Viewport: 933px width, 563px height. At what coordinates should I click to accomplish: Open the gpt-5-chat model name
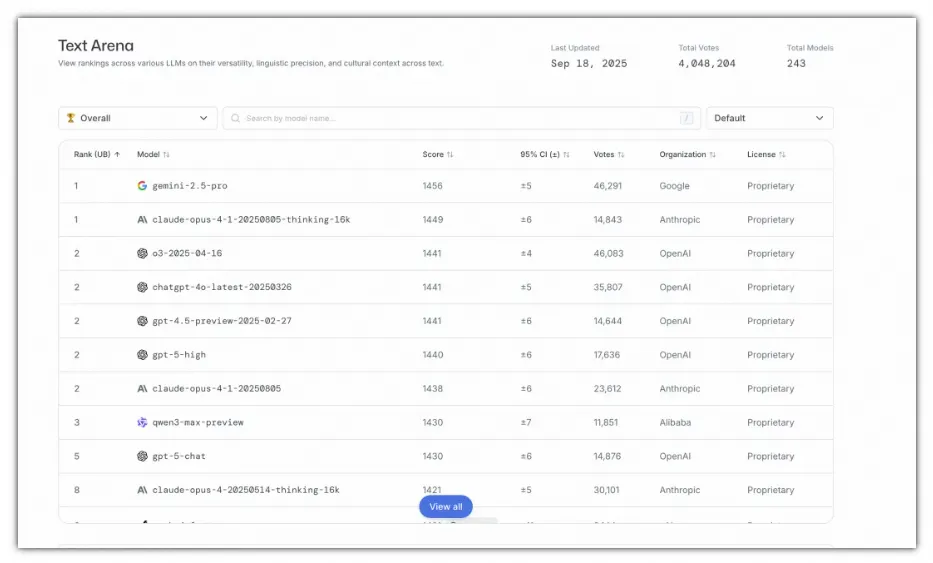(179, 456)
